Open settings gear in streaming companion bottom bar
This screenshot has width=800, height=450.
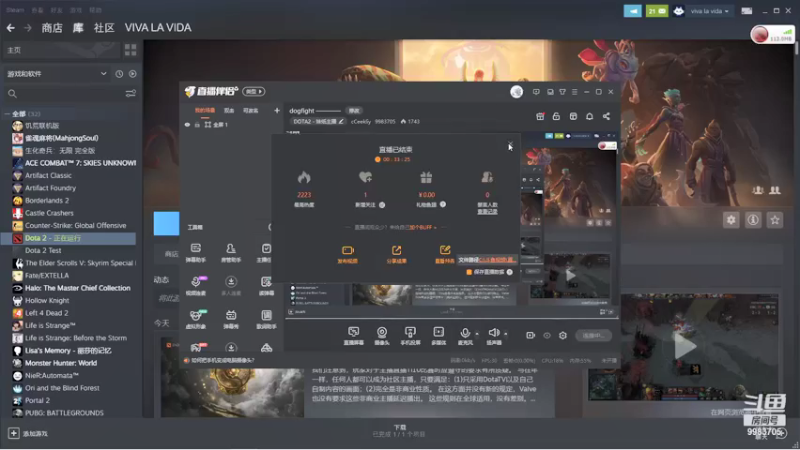coord(563,335)
